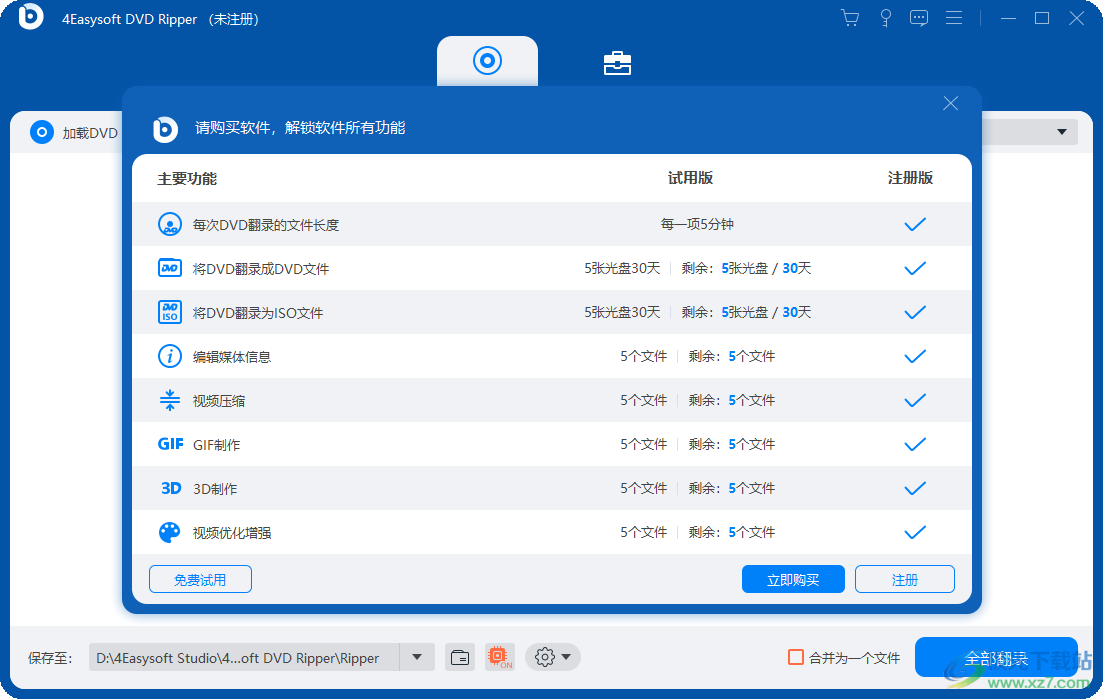This screenshot has width=1103, height=699.
Task: Click the 注册版 column header
Action: click(x=910, y=178)
